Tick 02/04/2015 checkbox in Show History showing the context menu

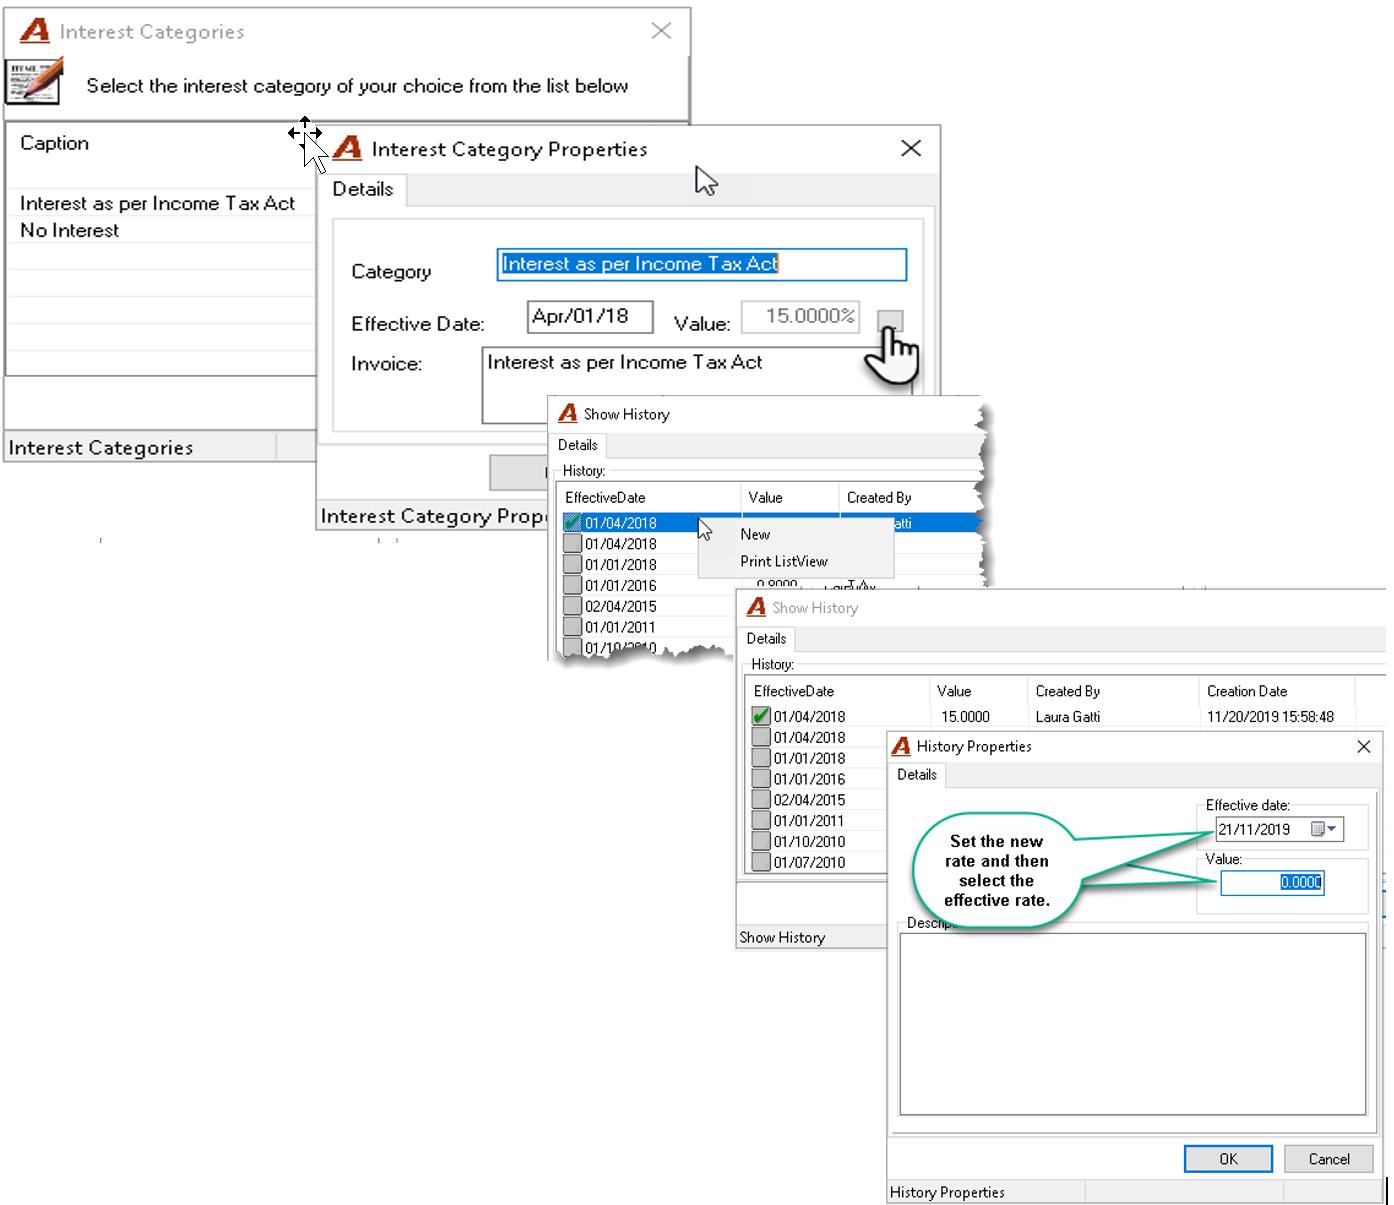pos(572,606)
